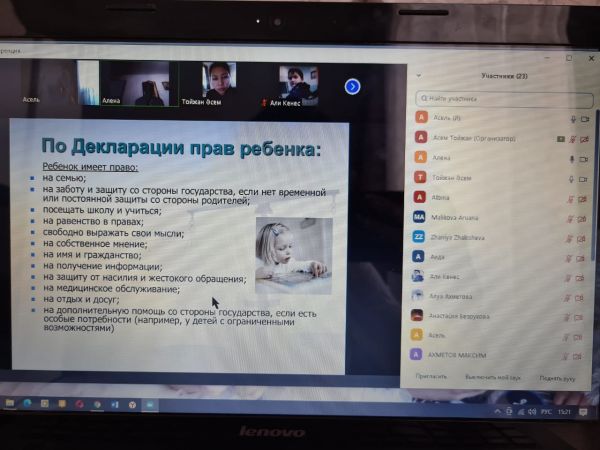This screenshot has height=450, width=600.
Task: Click microphone icon next to Алена
Action: pos(573,158)
